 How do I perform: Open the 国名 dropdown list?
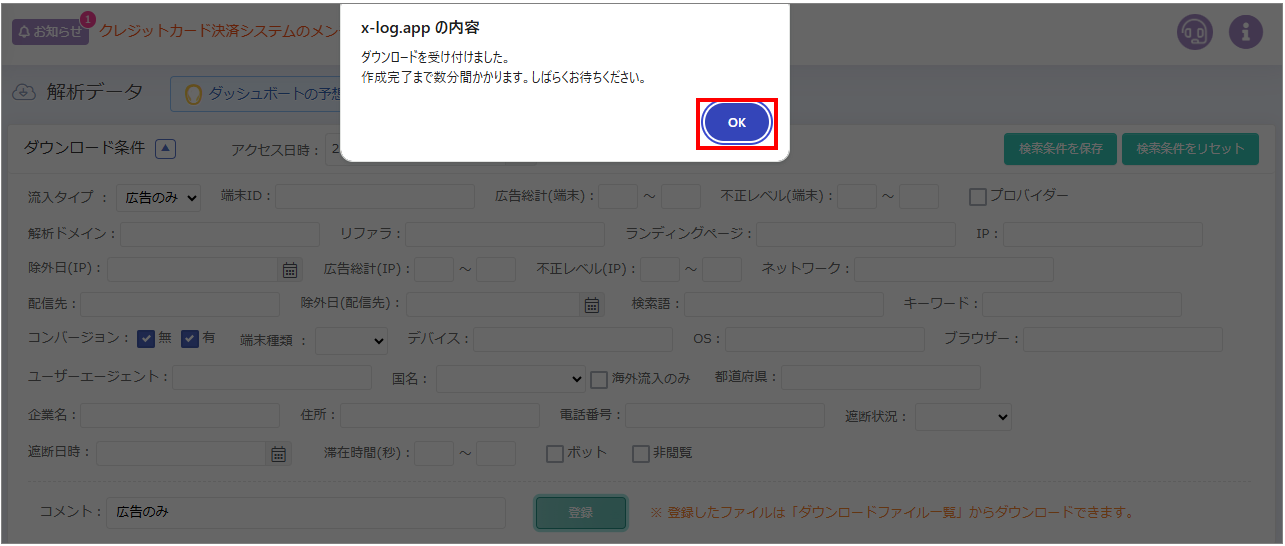click(511, 379)
